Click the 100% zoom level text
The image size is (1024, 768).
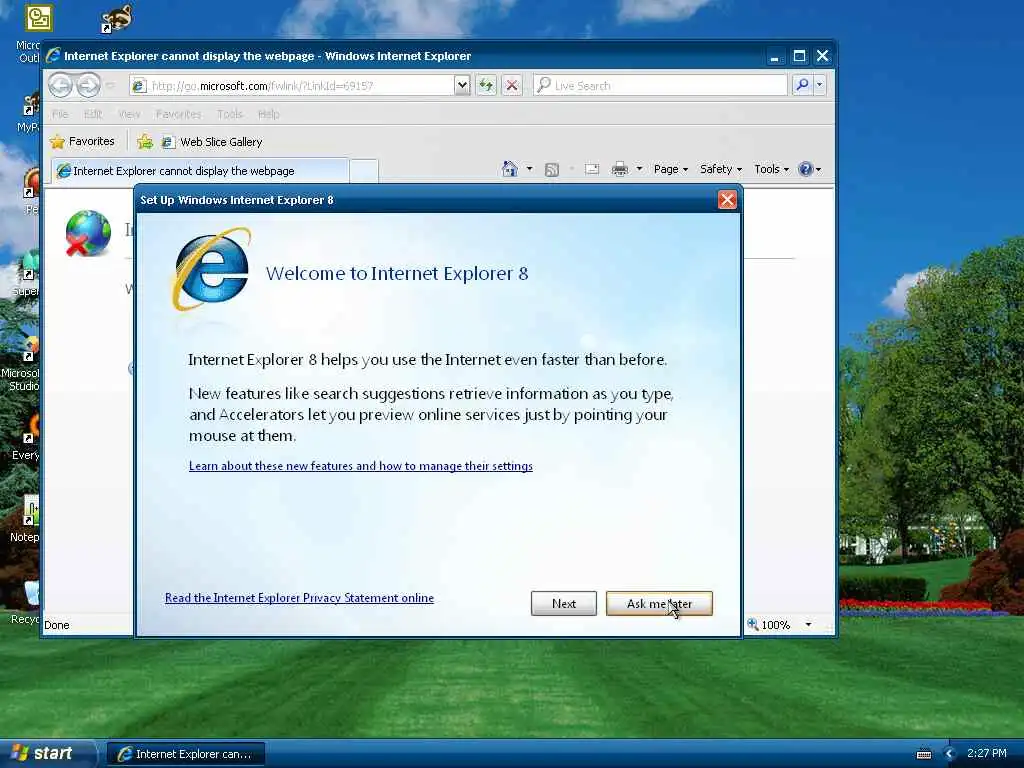coord(776,625)
